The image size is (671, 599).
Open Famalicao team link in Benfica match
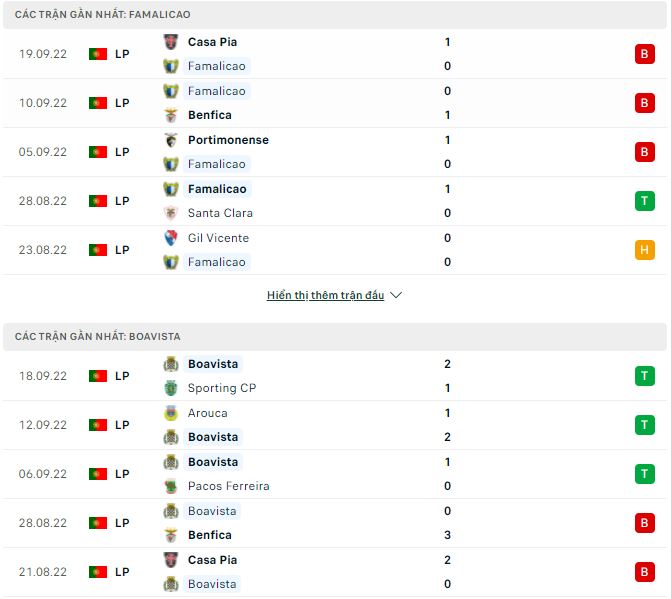click(x=216, y=91)
